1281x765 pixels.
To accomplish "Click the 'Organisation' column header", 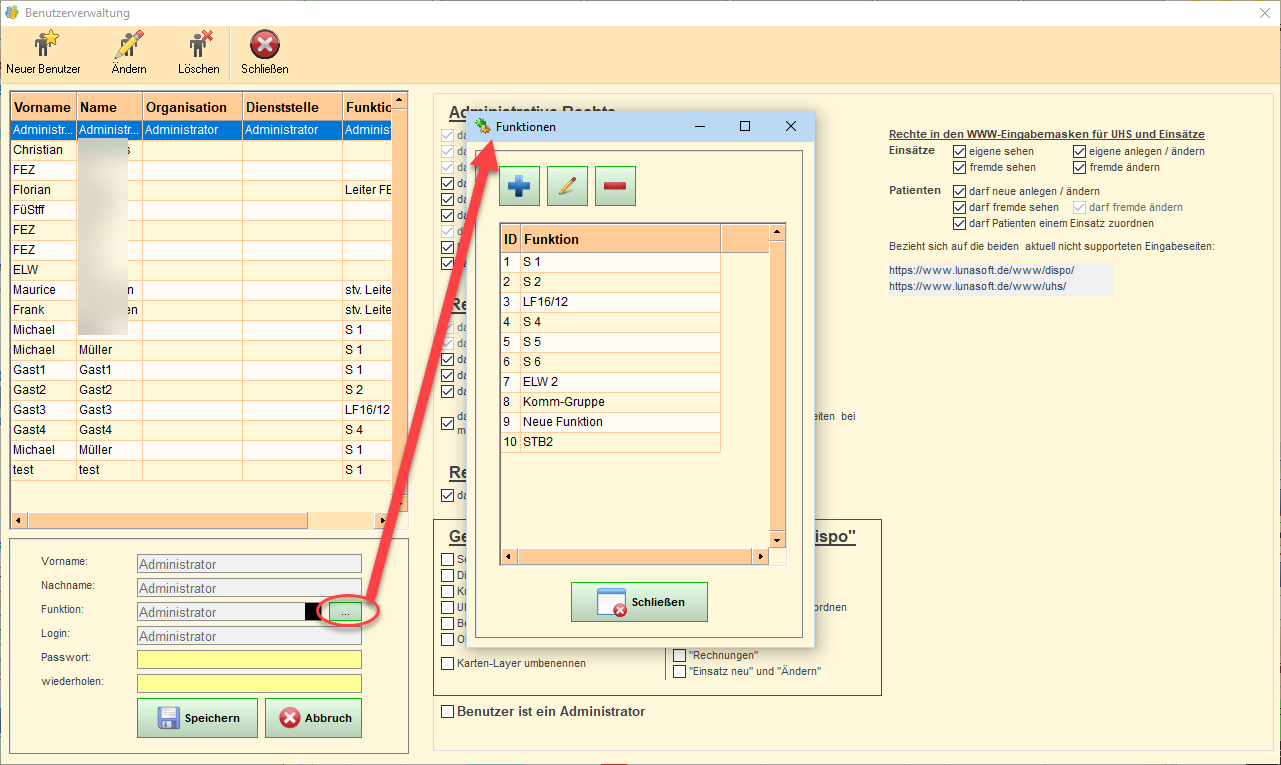I will (192, 107).
